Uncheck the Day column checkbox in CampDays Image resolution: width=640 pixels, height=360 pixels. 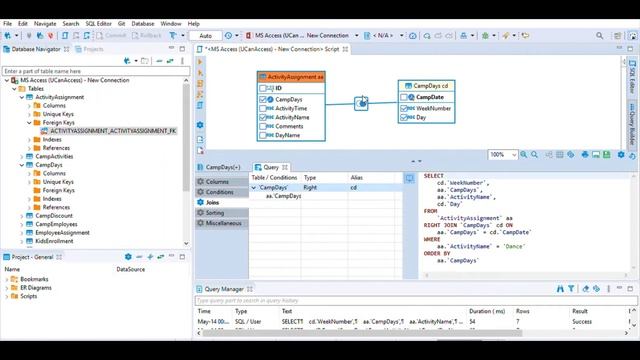coord(404,118)
